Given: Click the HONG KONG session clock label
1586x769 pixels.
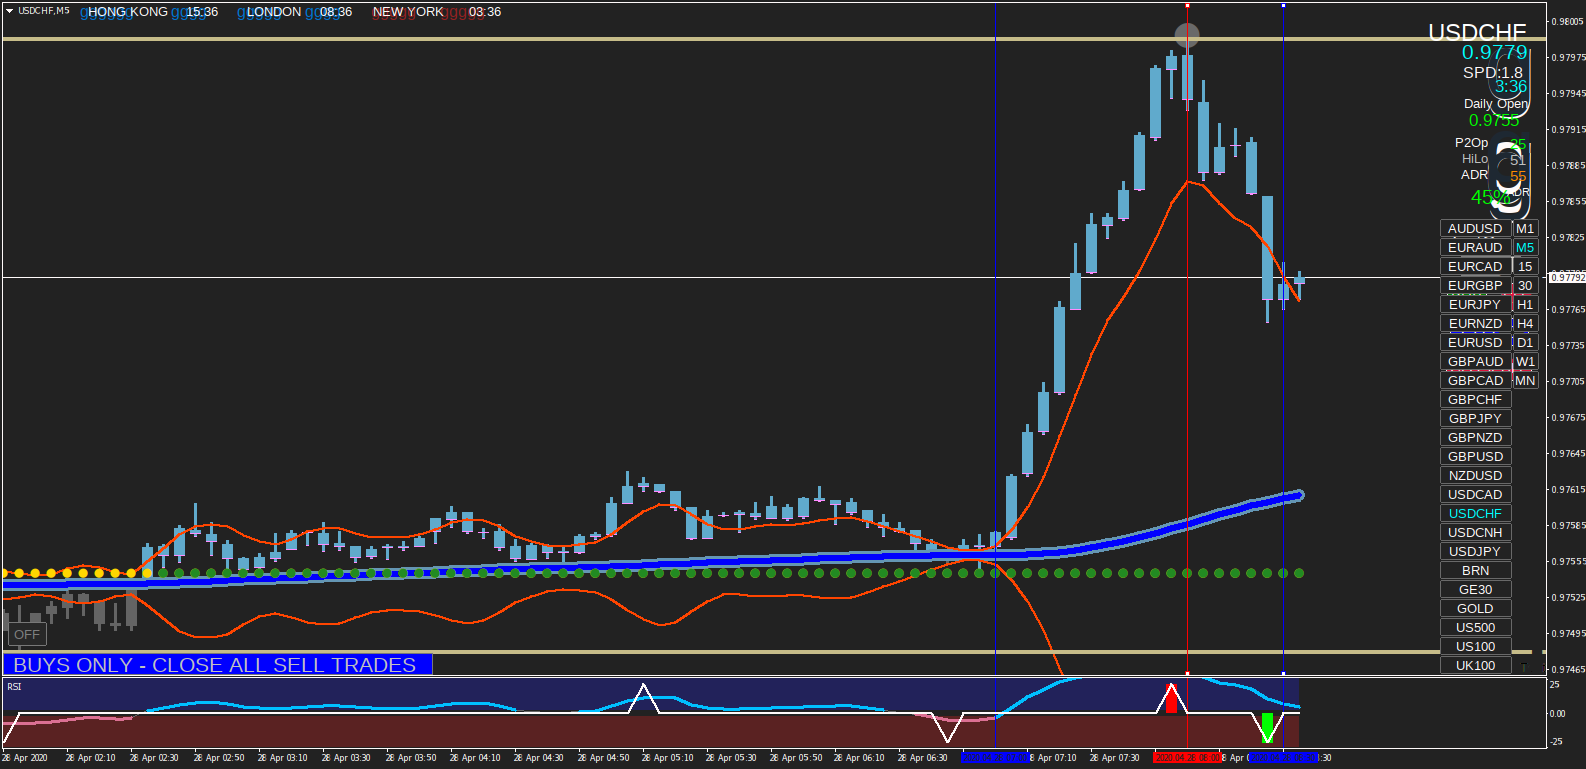Looking at the screenshot, I should coord(128,12).
